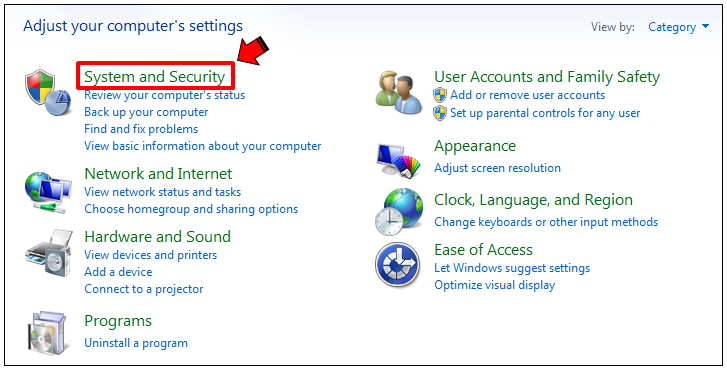This screenshot has width=727, height=369.
Task: Open System and Security heading
Action: (x=154, y=77)
